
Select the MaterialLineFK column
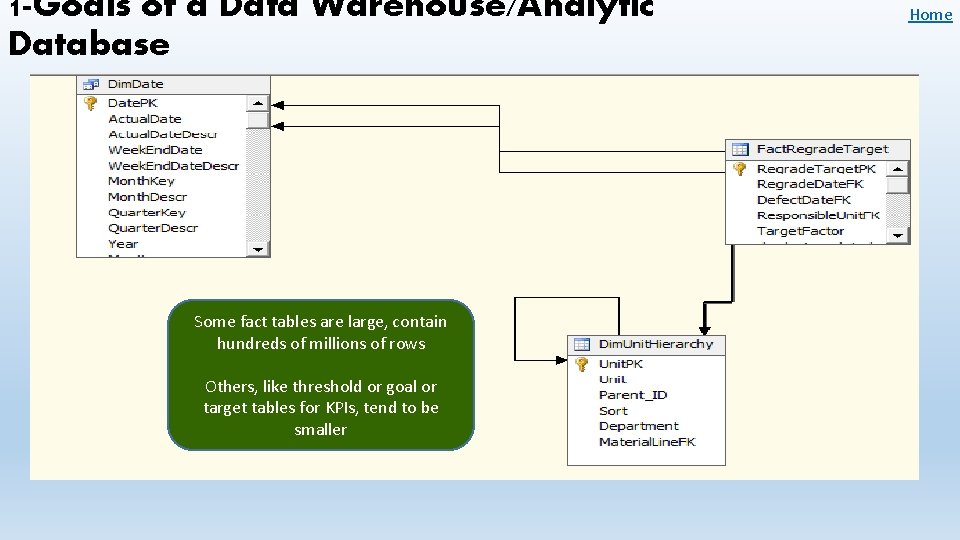pyautogui.click(x=647, y=441)
